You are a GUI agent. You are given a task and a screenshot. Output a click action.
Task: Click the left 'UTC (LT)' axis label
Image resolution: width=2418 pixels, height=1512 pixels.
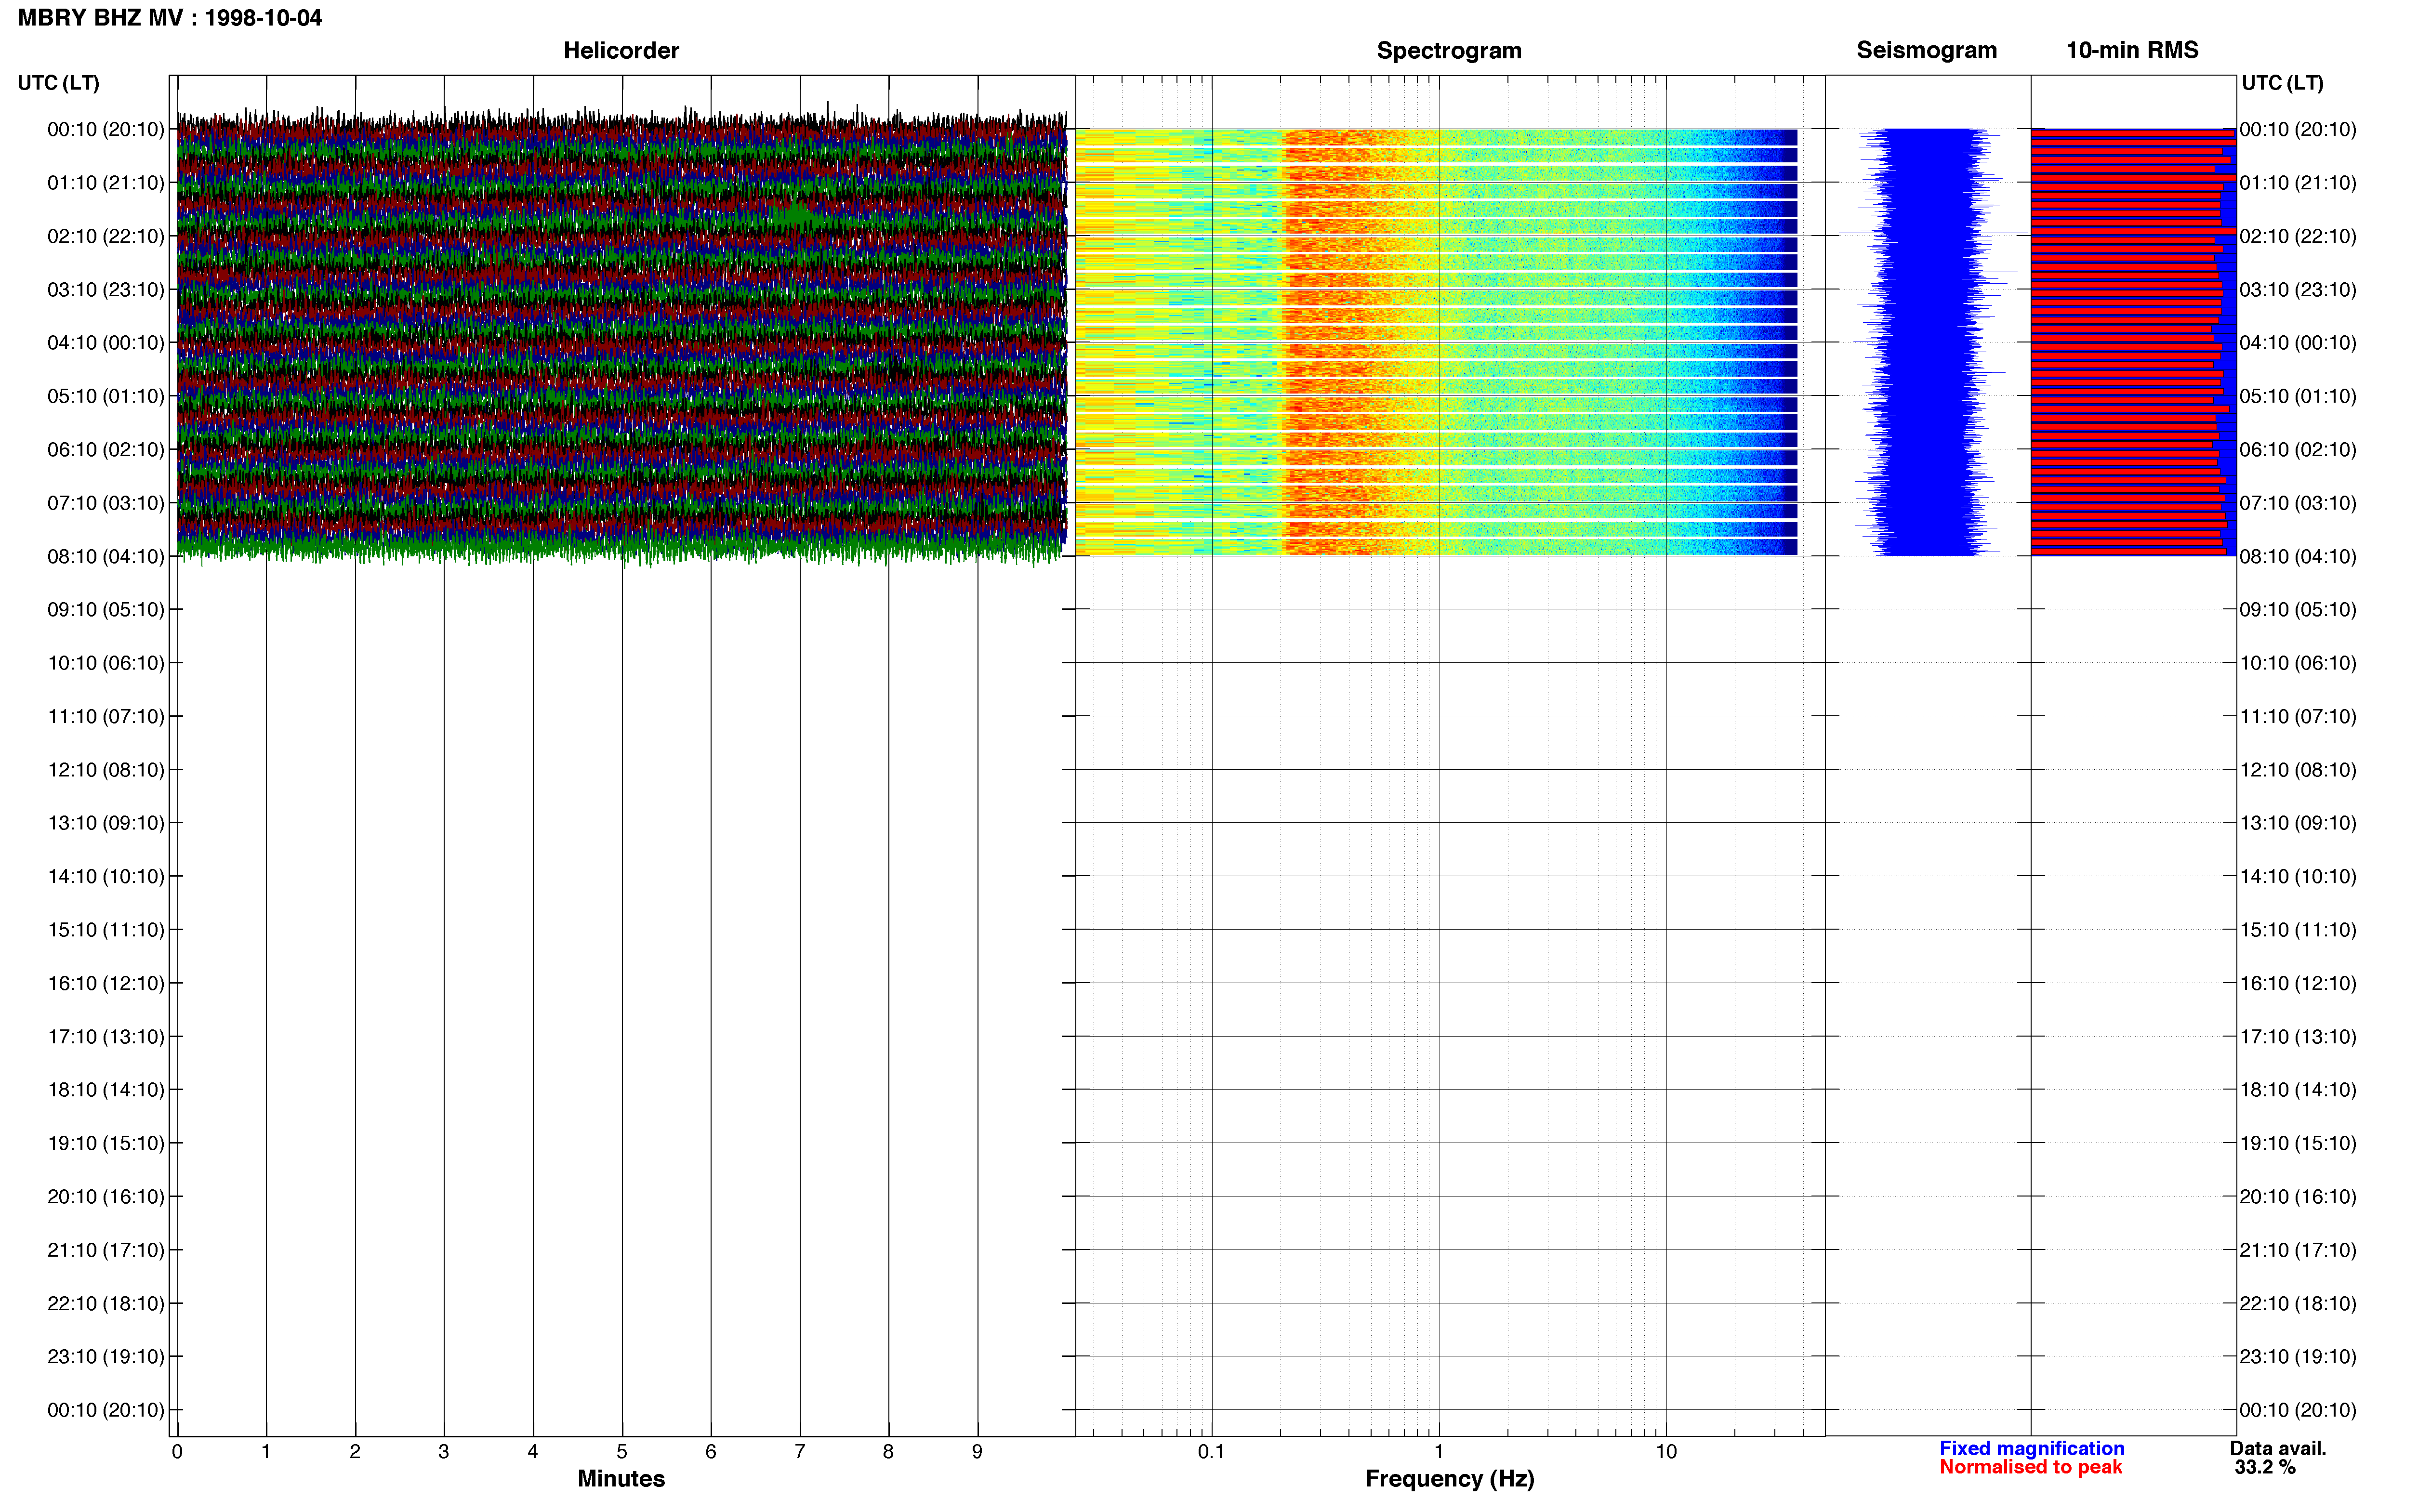(59, 83)
